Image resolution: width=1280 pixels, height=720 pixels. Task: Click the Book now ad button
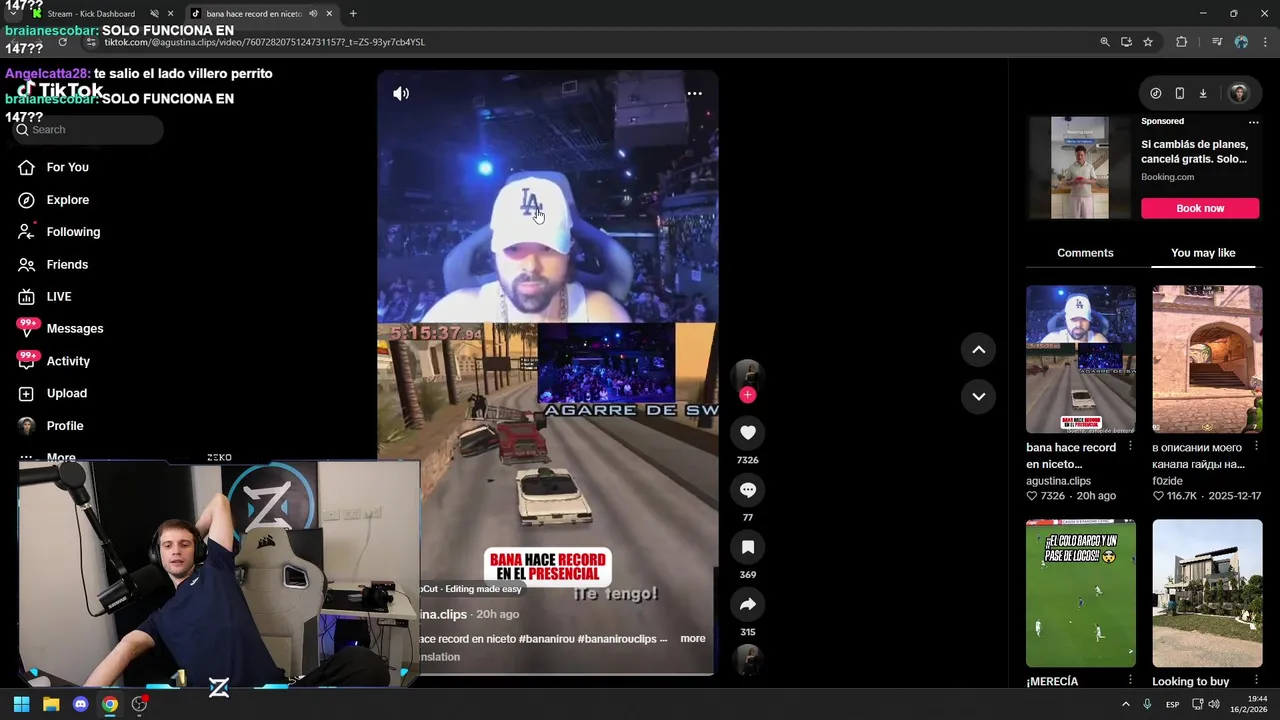1200,208
